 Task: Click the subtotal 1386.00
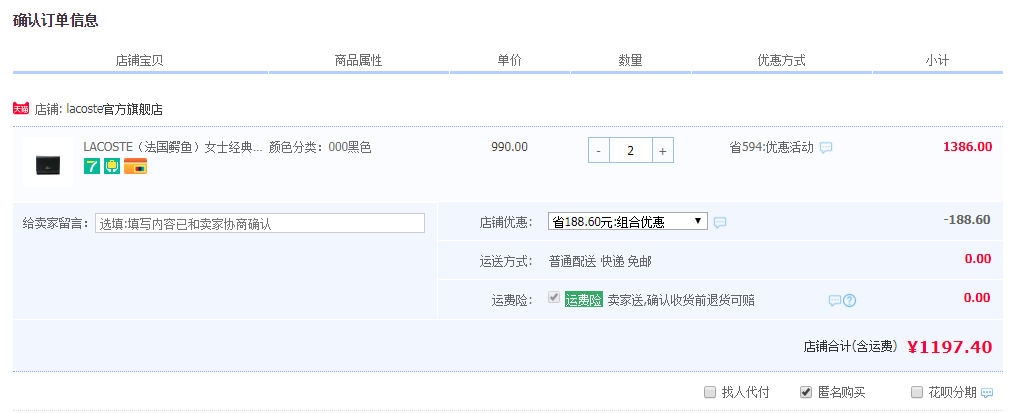click(968, 147)
